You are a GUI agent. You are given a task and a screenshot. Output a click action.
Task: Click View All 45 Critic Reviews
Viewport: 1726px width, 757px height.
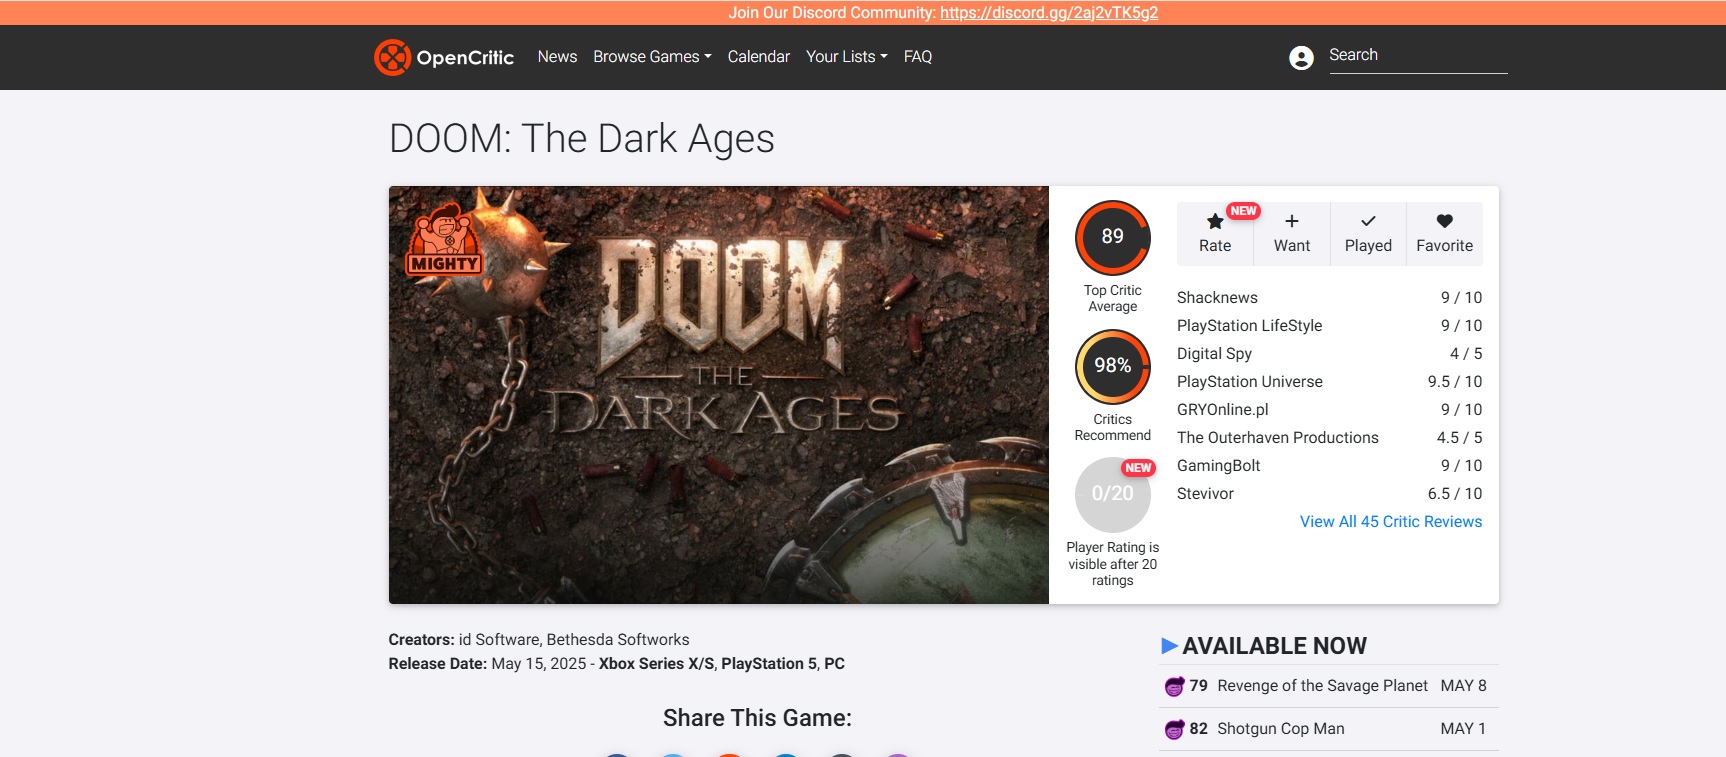point(1391,522)
